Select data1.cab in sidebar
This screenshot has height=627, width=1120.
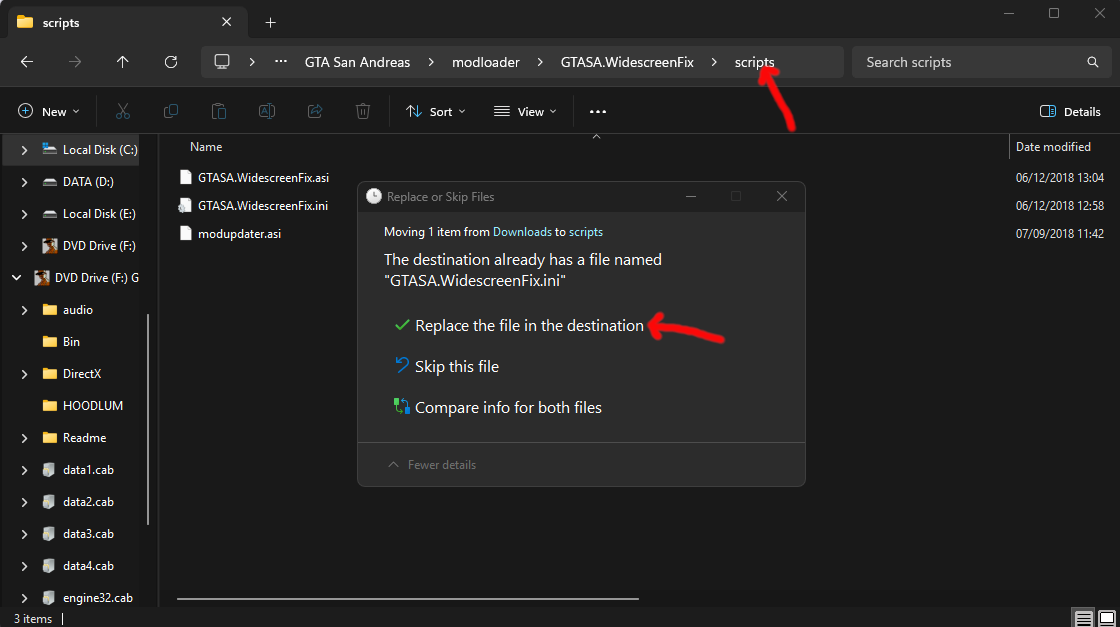pyautogui.click(x=79, y=470)
